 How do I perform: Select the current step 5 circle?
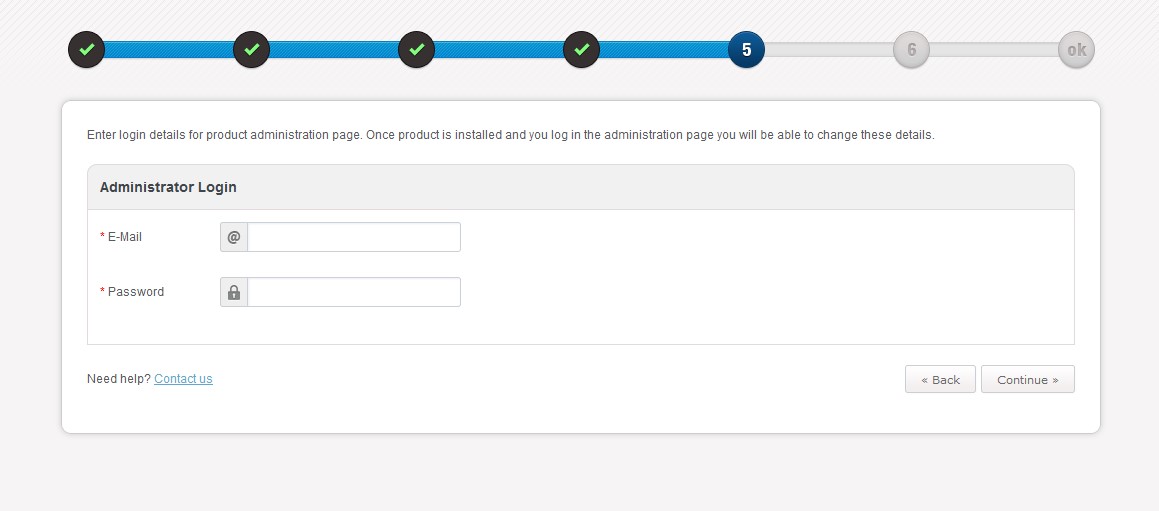(746, 50)
